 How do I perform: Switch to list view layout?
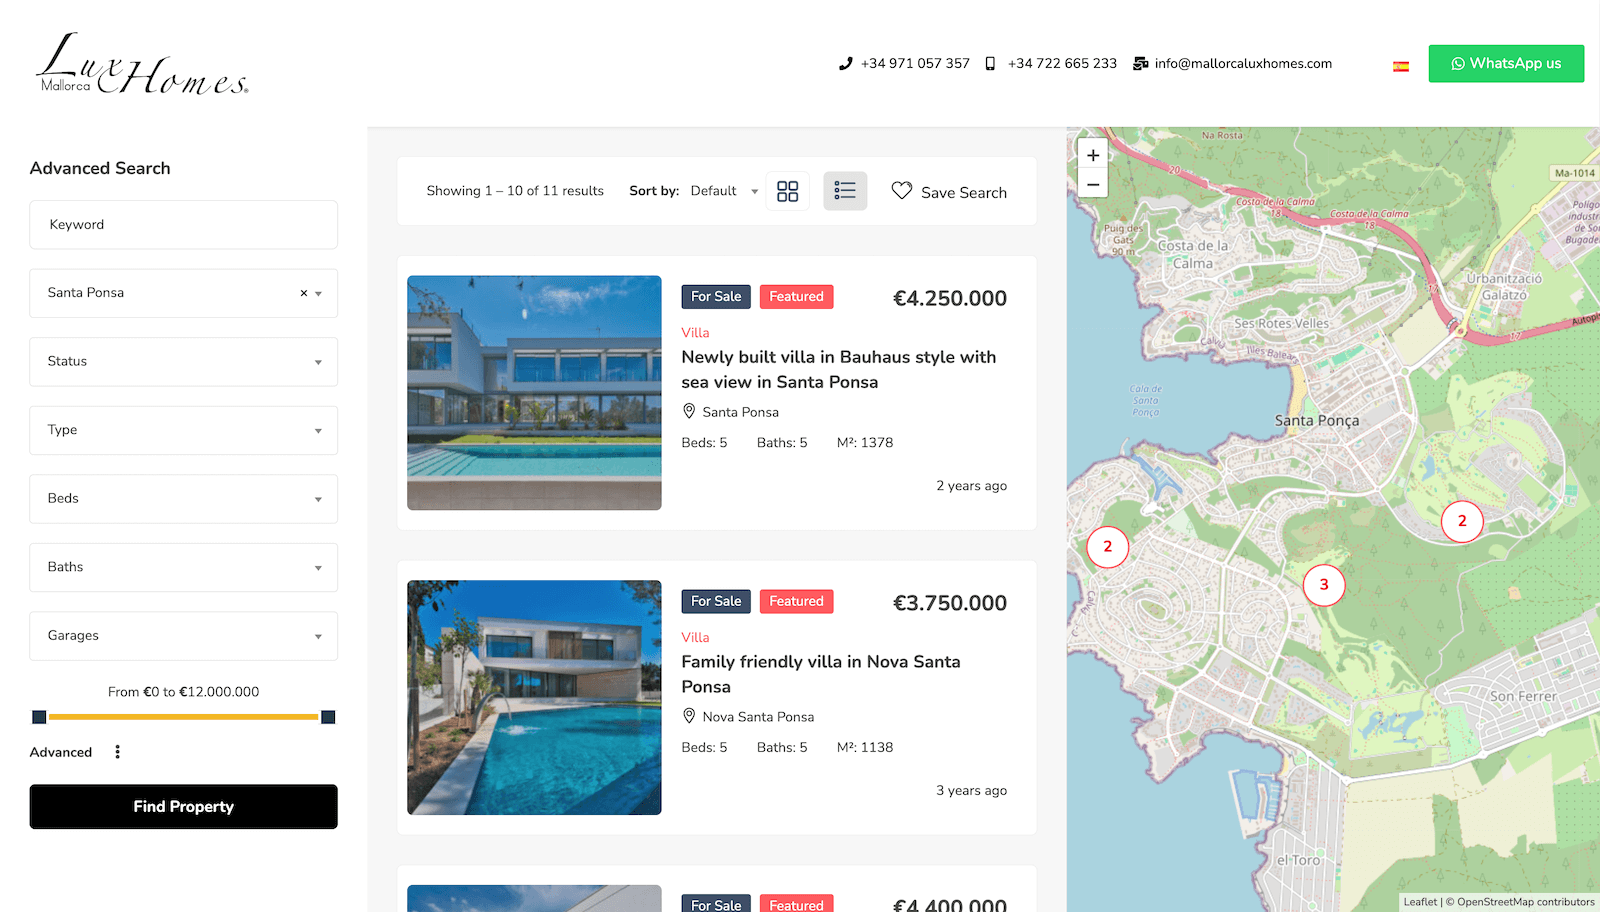[845, 190]
